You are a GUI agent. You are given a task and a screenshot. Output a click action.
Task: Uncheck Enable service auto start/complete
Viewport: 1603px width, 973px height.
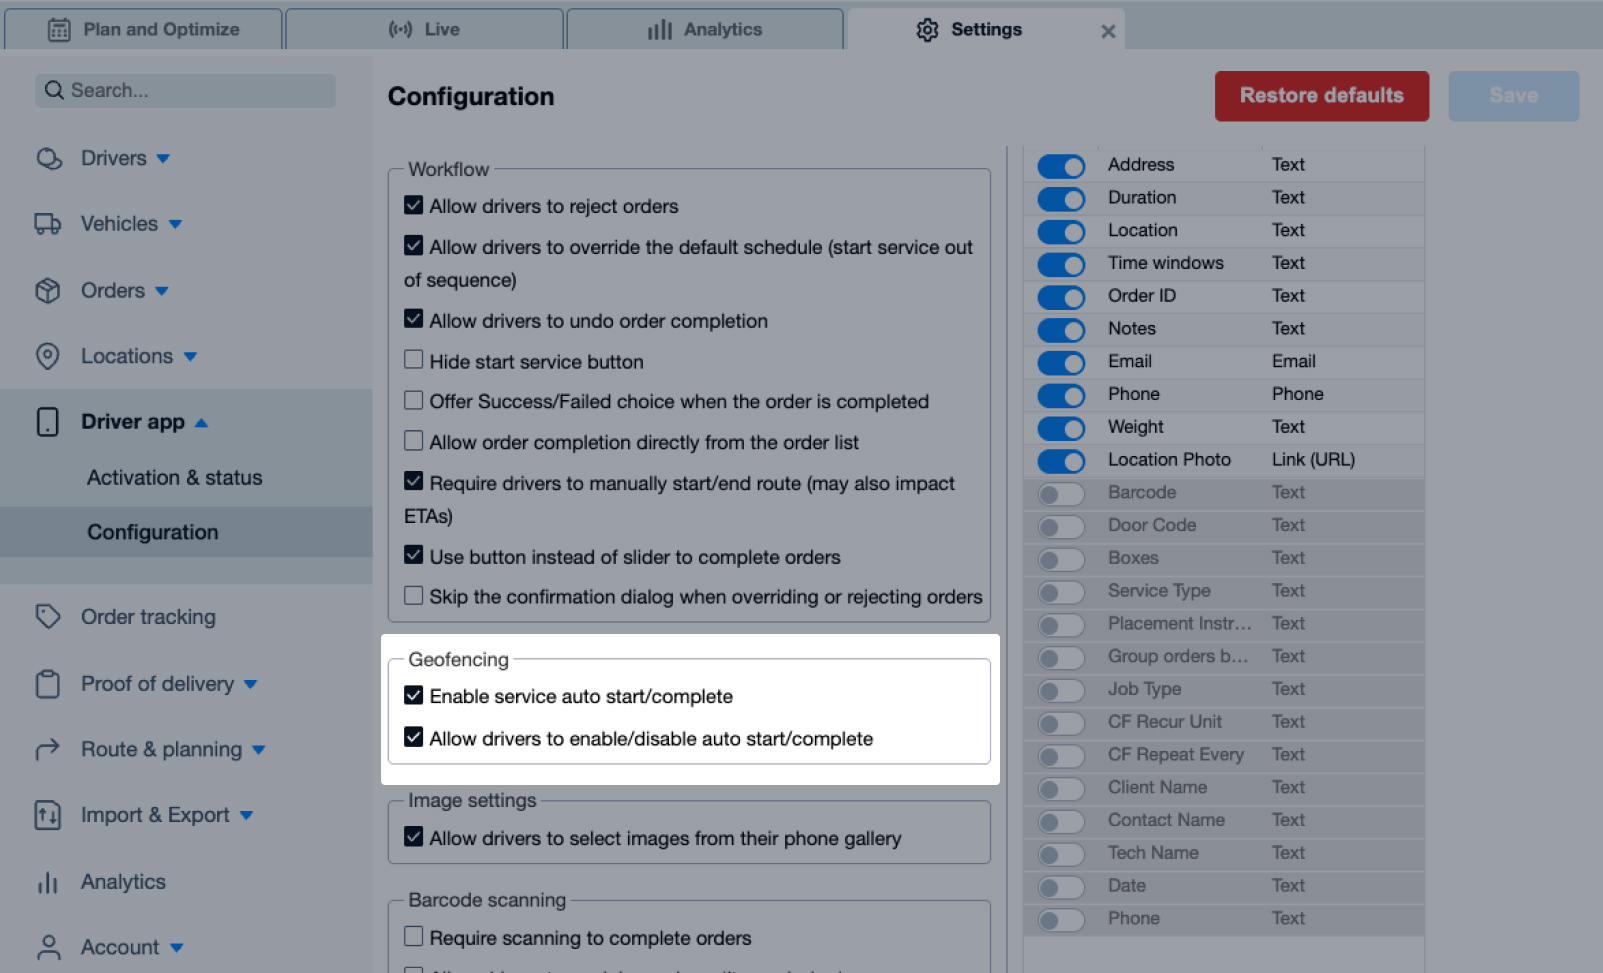click(x=414, y=695)
